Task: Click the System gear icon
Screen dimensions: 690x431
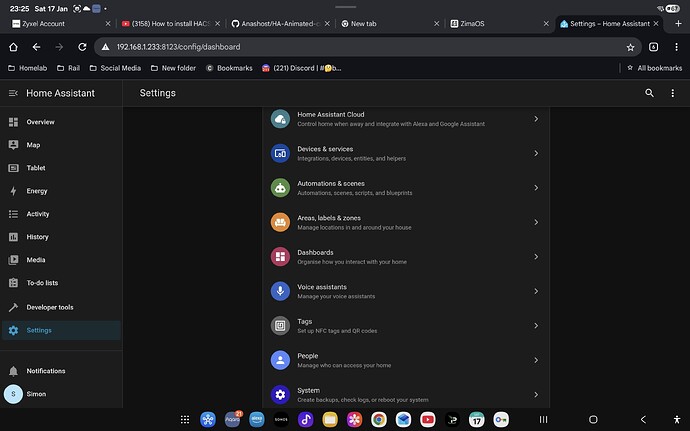Action: [x=280, y=394]
